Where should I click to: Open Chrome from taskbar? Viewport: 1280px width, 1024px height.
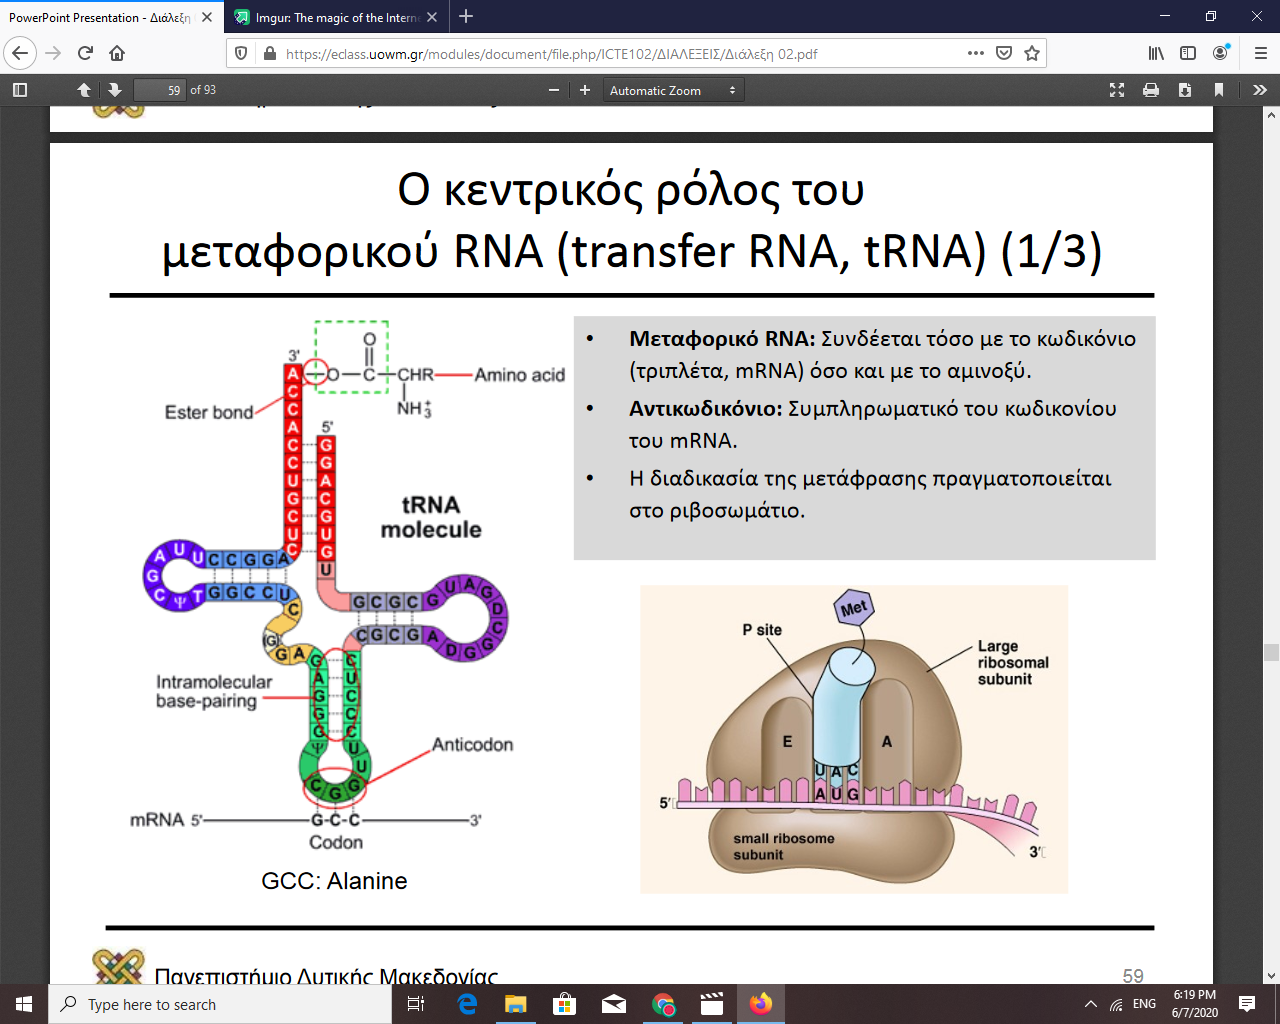663,1004
